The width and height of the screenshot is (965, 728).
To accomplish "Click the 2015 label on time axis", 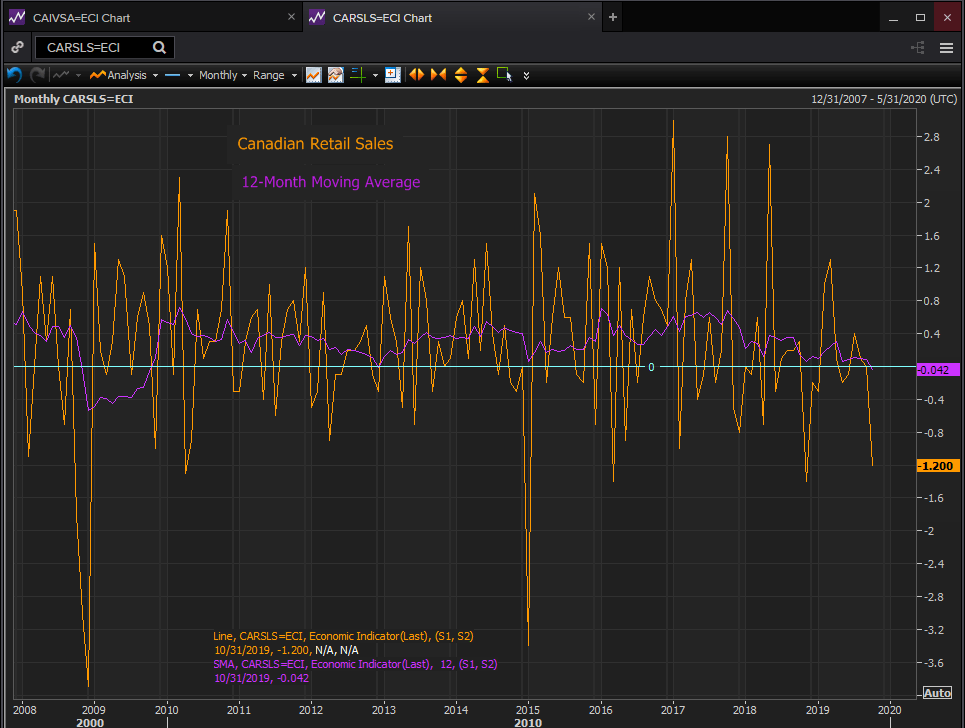I will [527, 710].
